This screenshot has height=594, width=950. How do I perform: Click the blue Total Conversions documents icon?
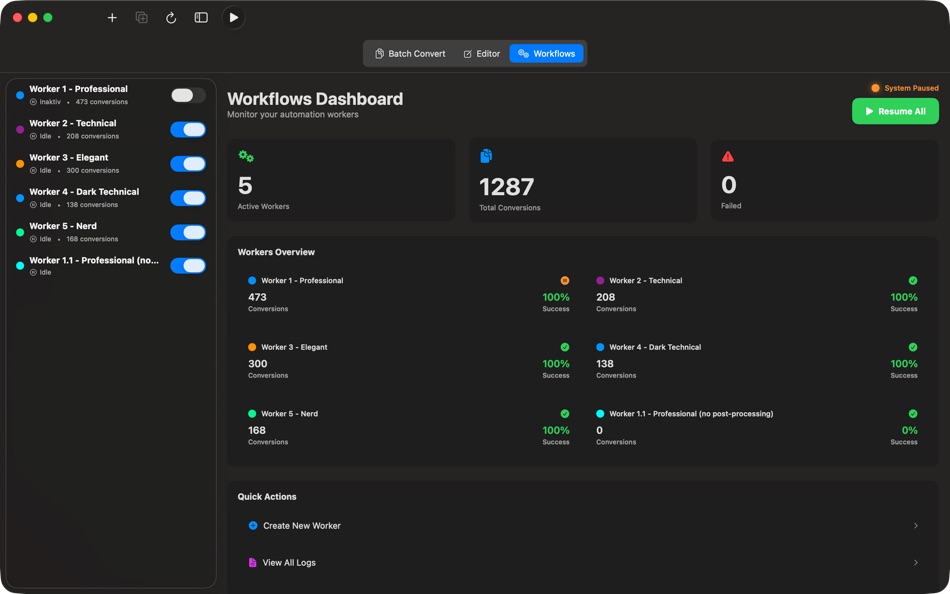coord(486,156)
